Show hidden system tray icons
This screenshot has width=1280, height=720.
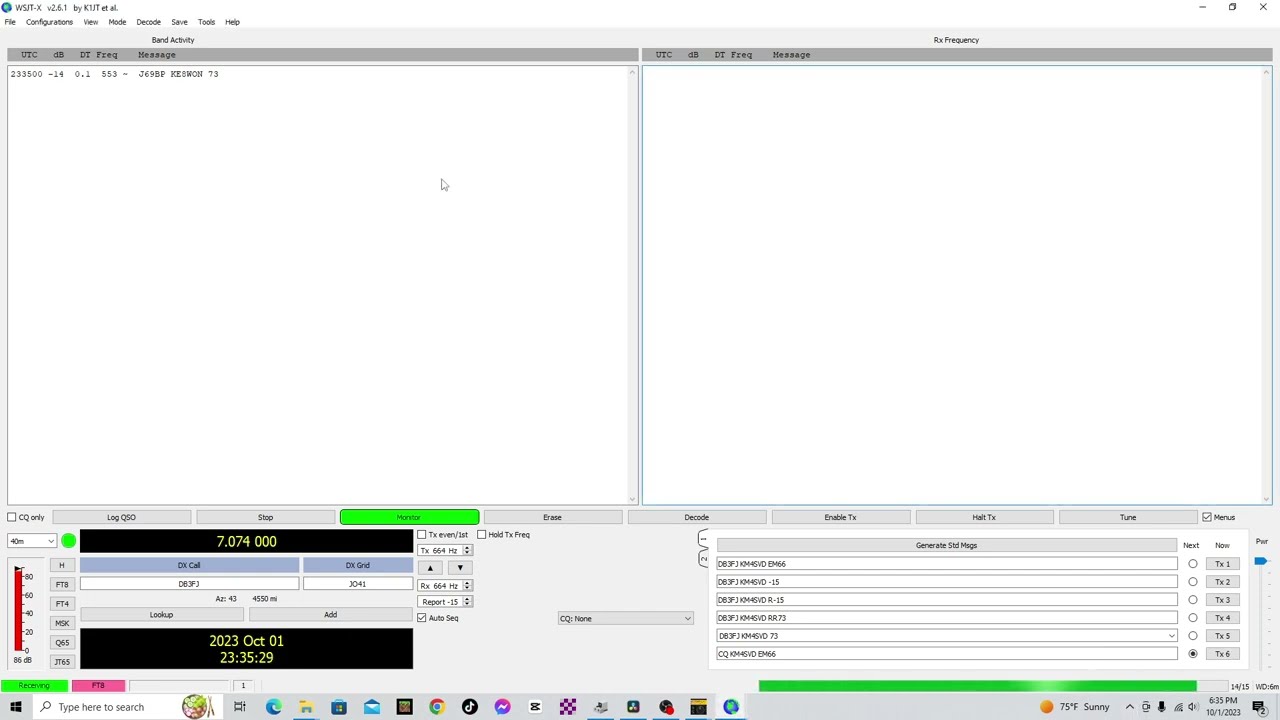click(x=1130, y=707)
